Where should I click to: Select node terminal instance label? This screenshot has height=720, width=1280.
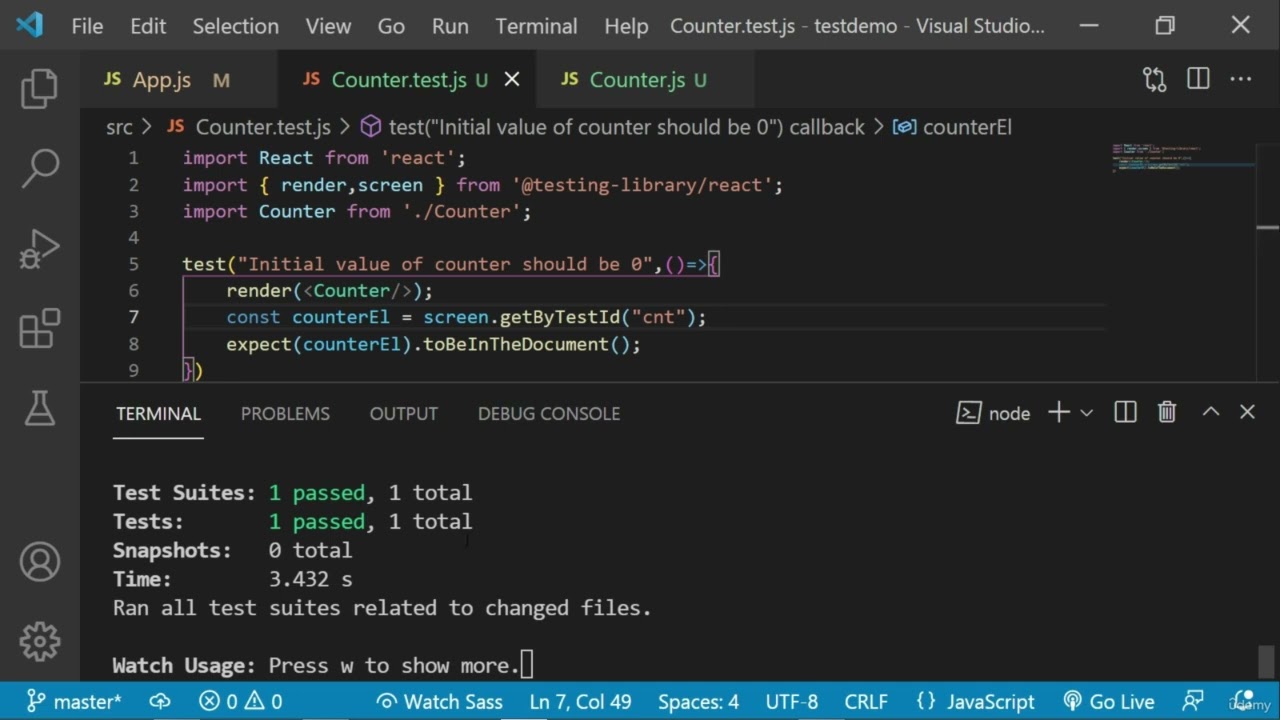click(993, 413)
